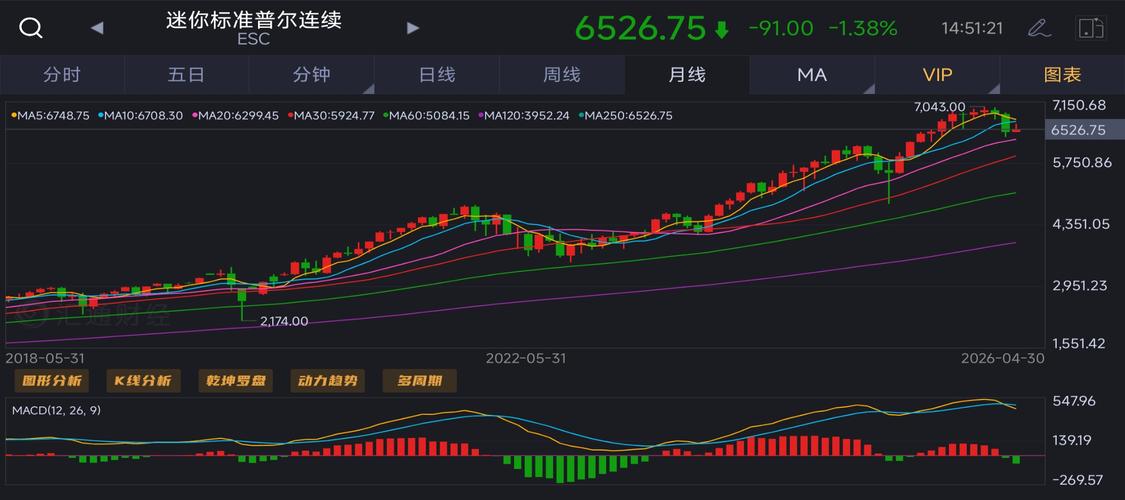Click the 多周期 button
This screenshot has width=1125, height=500.
coord(420,381)
